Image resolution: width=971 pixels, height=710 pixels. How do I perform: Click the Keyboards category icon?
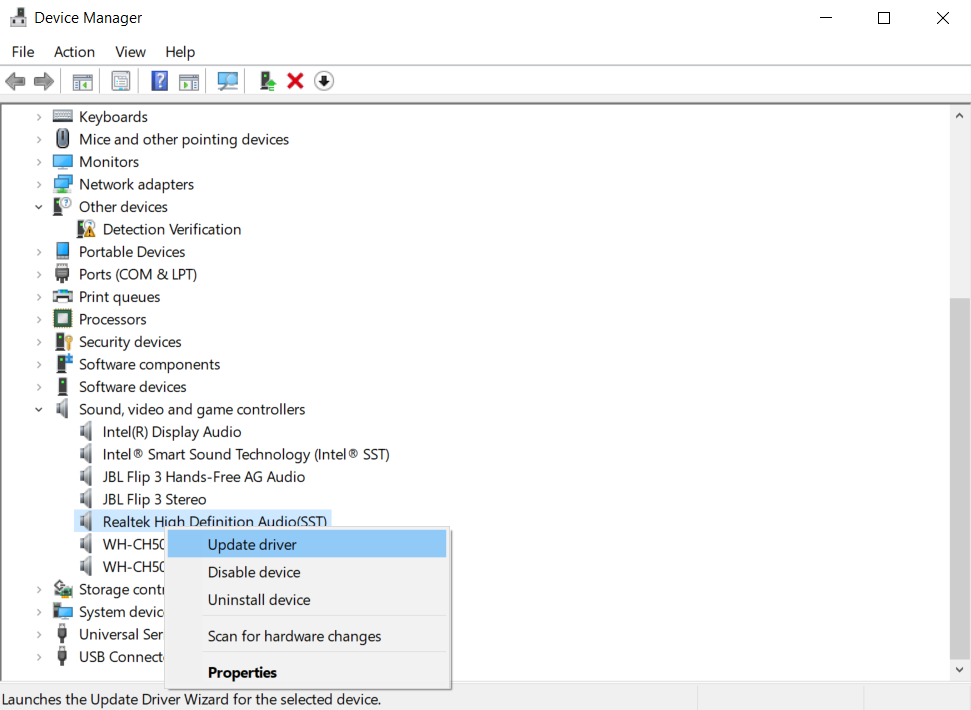tap(63, 116)
